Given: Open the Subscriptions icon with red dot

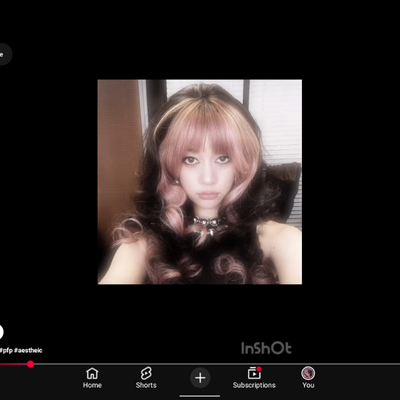Looking at the screenshot, I should click(254, 373).
